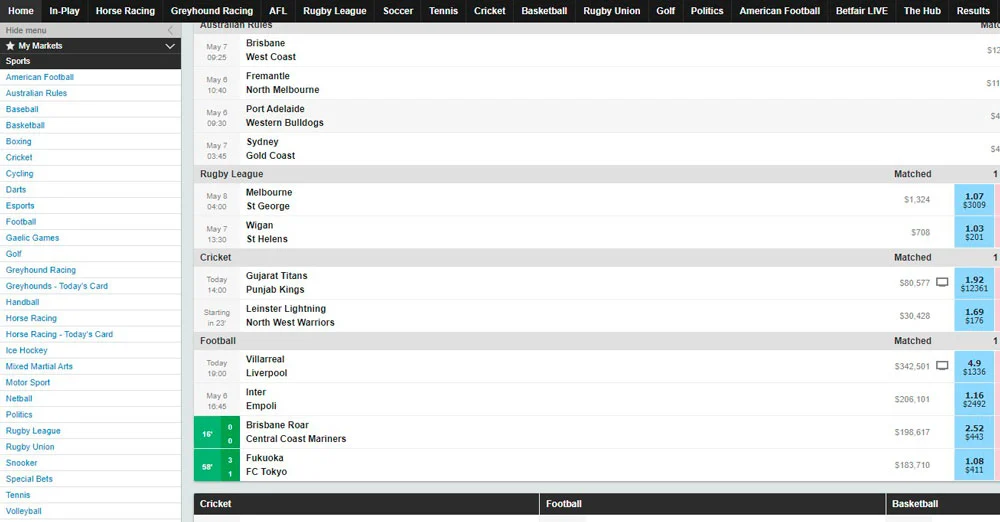The width and height of the screenshot is (1000, 522).
Task: Back Fukuoka at 1.08 odds
Action: (x=974, y=465)
